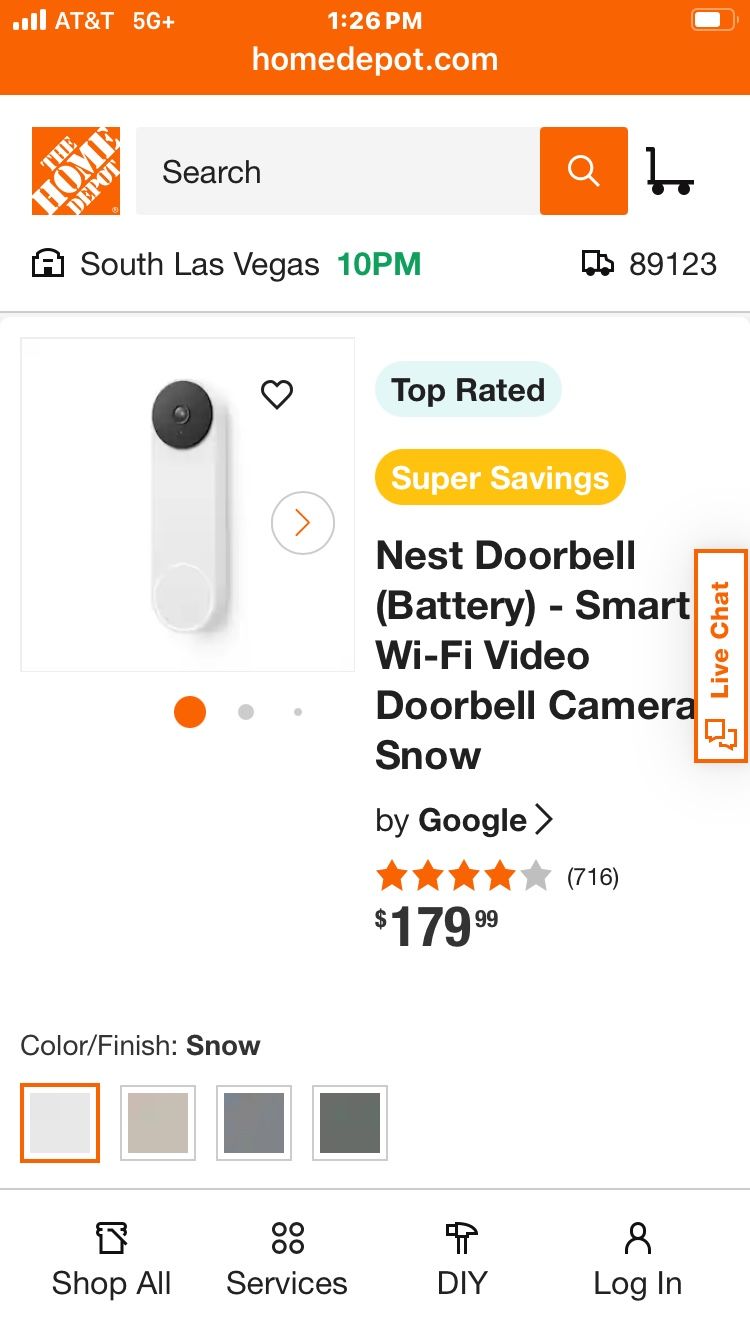Tap the store location icon
The height and width of the screenshot is (1334, 750).
click(47, 264)
